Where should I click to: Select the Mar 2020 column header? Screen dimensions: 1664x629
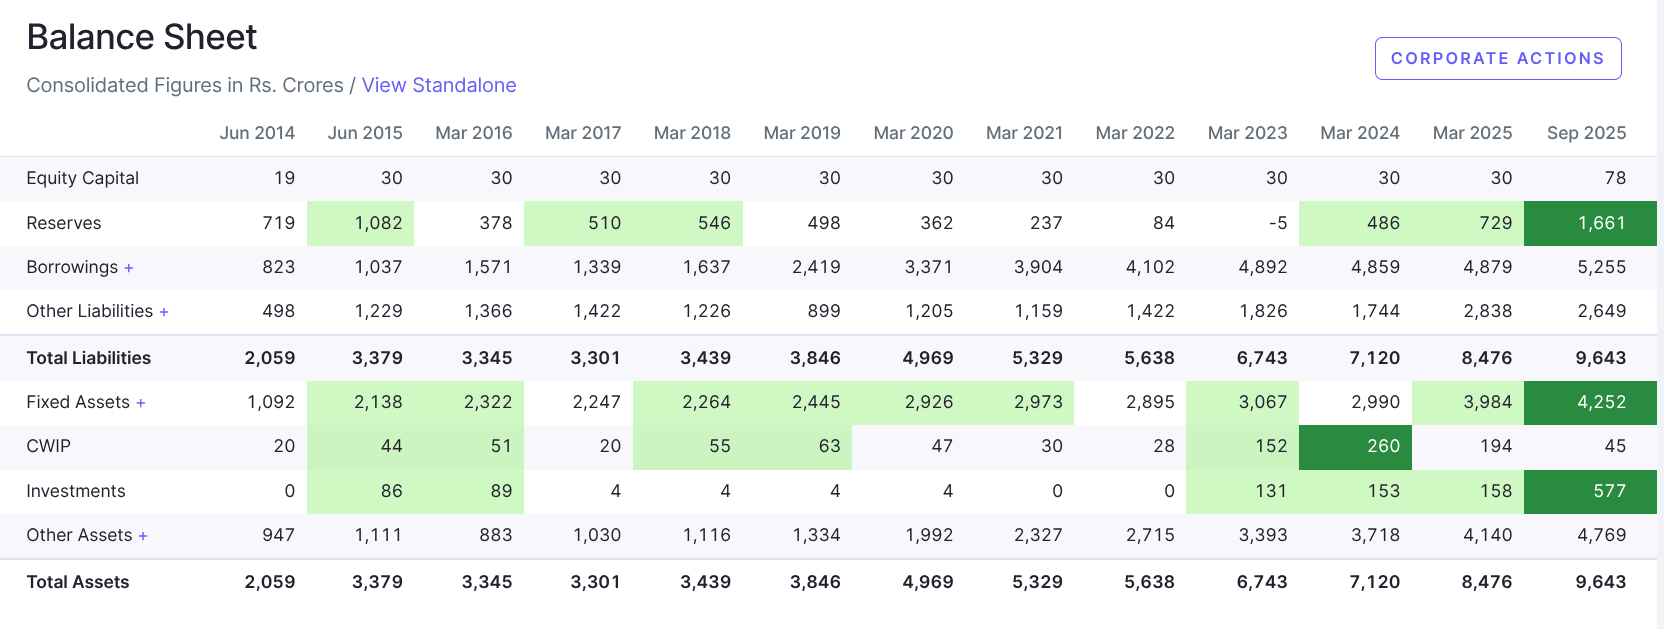tap(912, 133)
